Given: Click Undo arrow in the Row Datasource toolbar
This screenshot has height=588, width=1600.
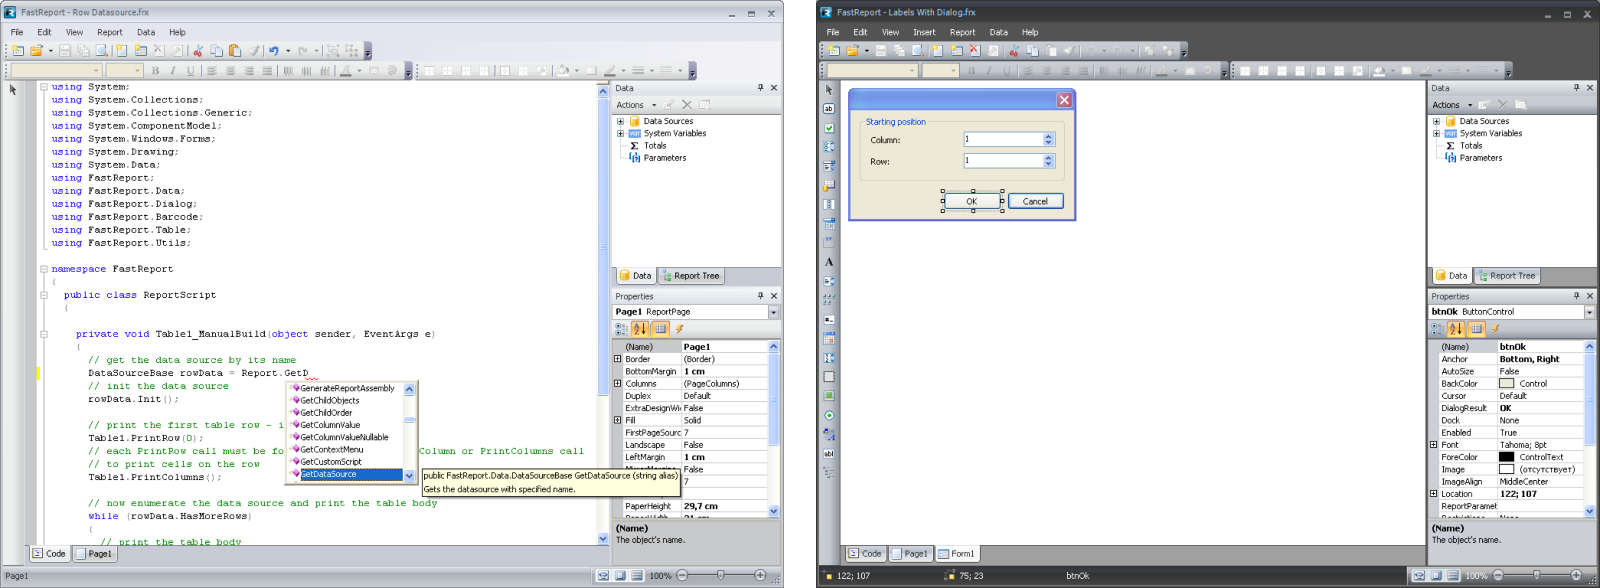Looking at the screenshot, I should coord(273,51).
